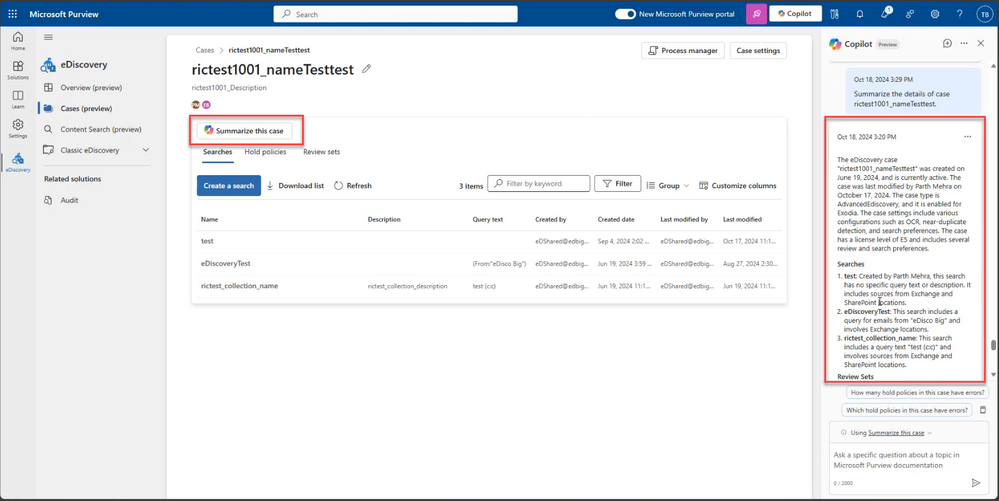Click Download list
Viewport: 999px width, 501px height.
(x=295, y=185)
